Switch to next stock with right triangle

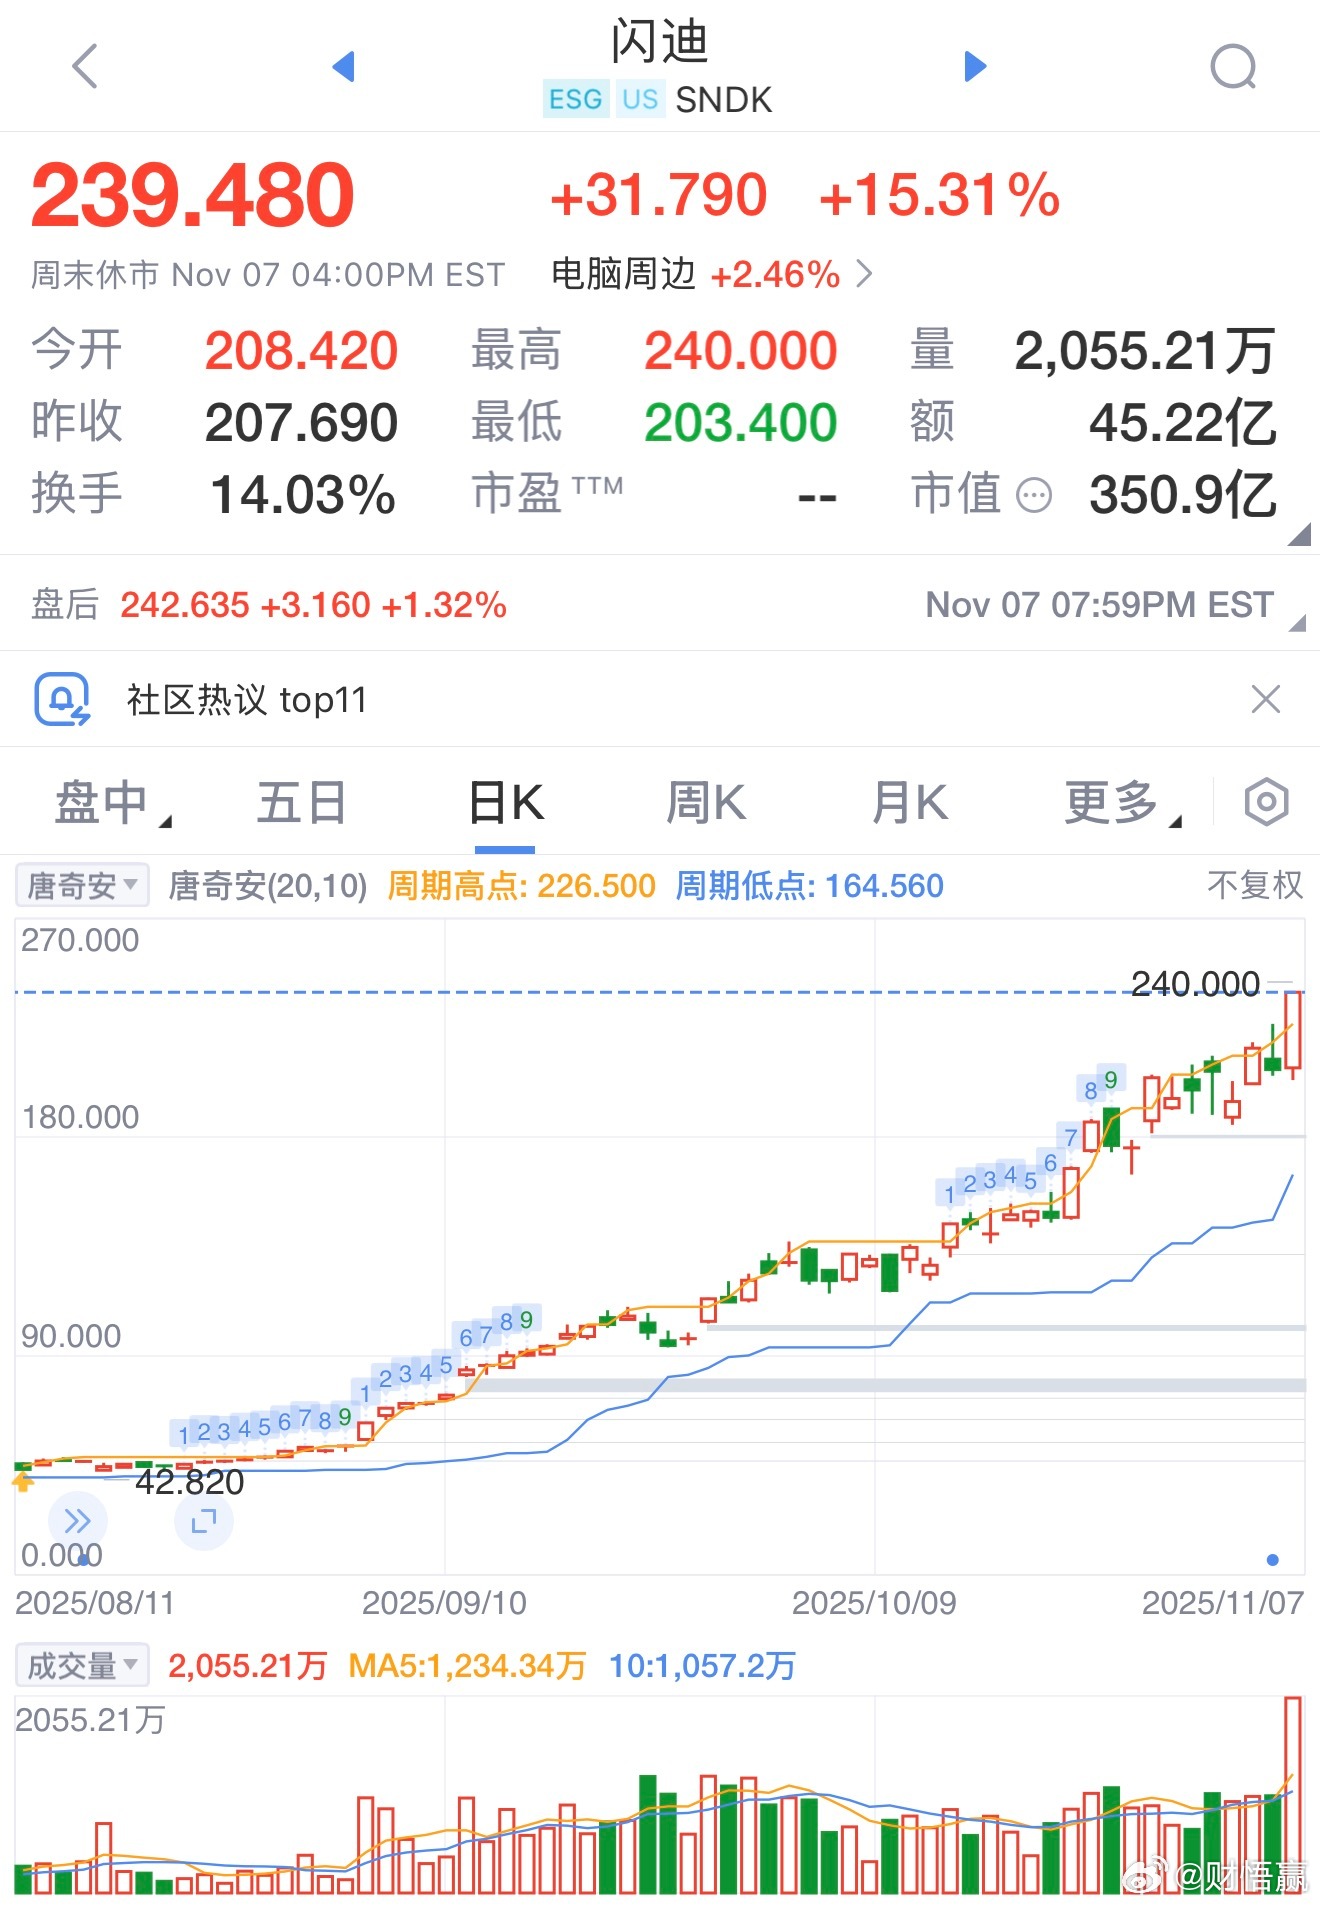coord(975,66)
